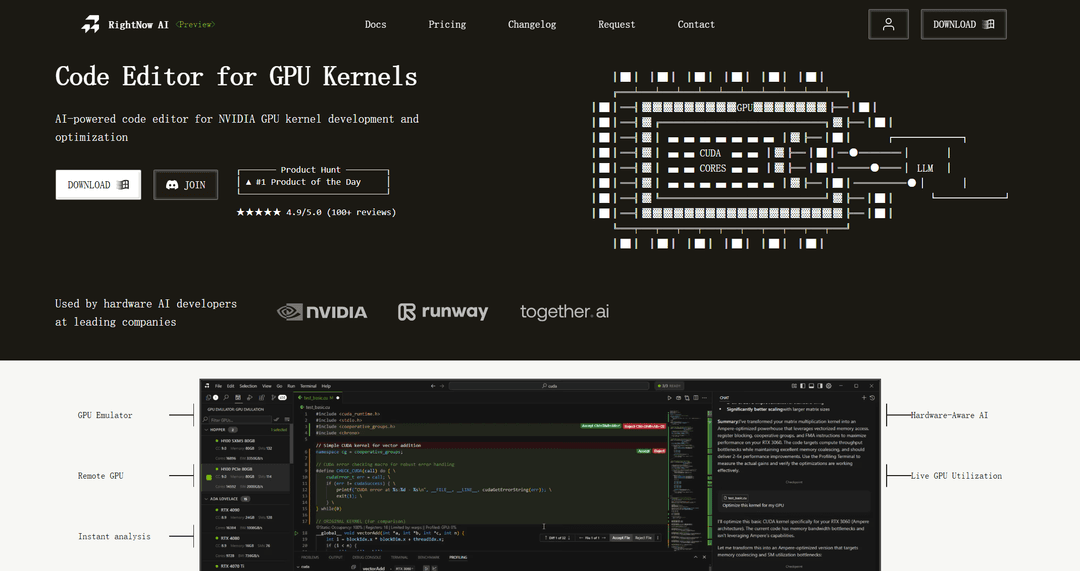1080x571 pixels.
Task: Click the Filter GPUs input field
Action: pos(240,420)
